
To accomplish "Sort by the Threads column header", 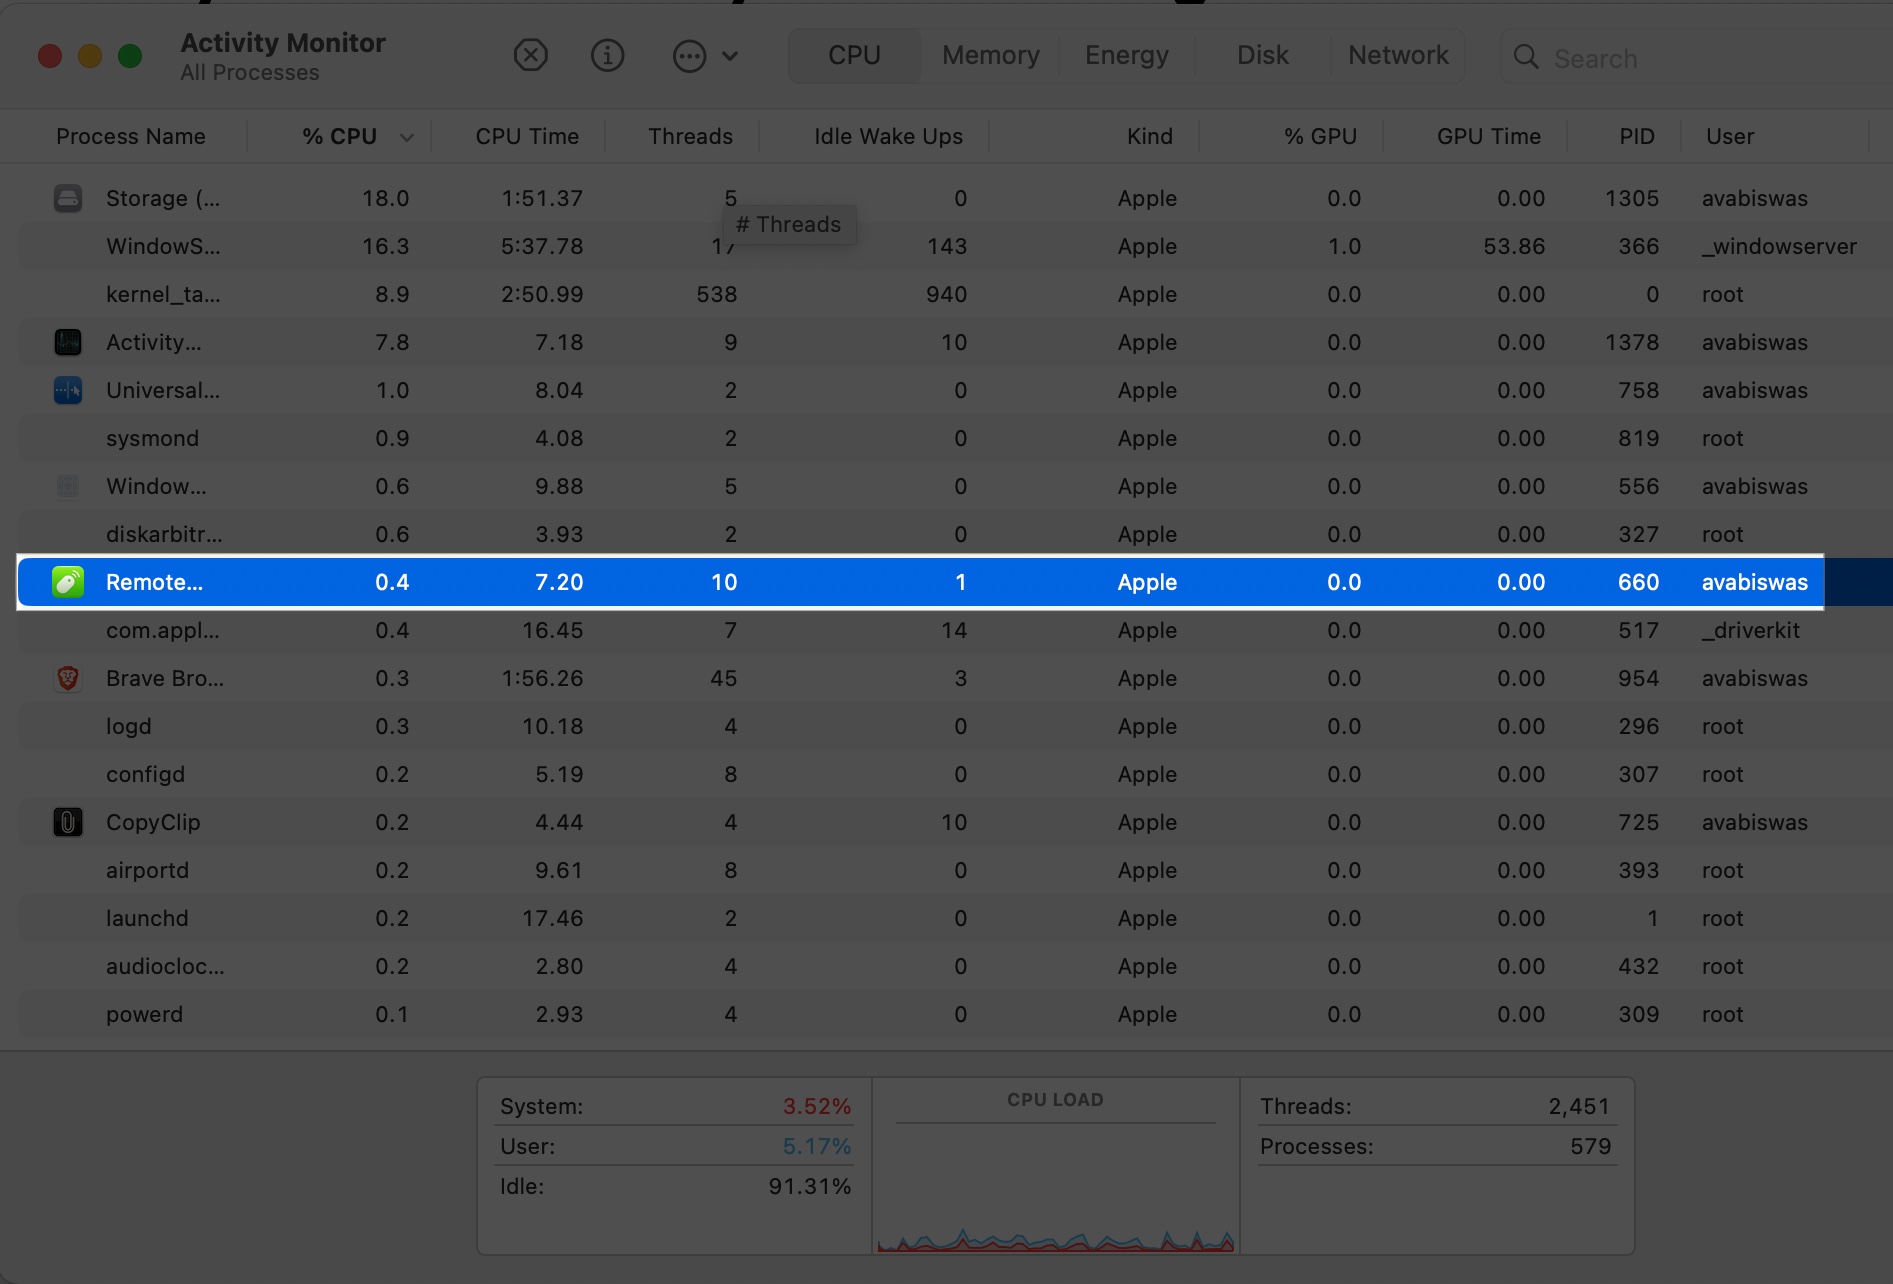I will pyautogui.click(x=689, y=136).
